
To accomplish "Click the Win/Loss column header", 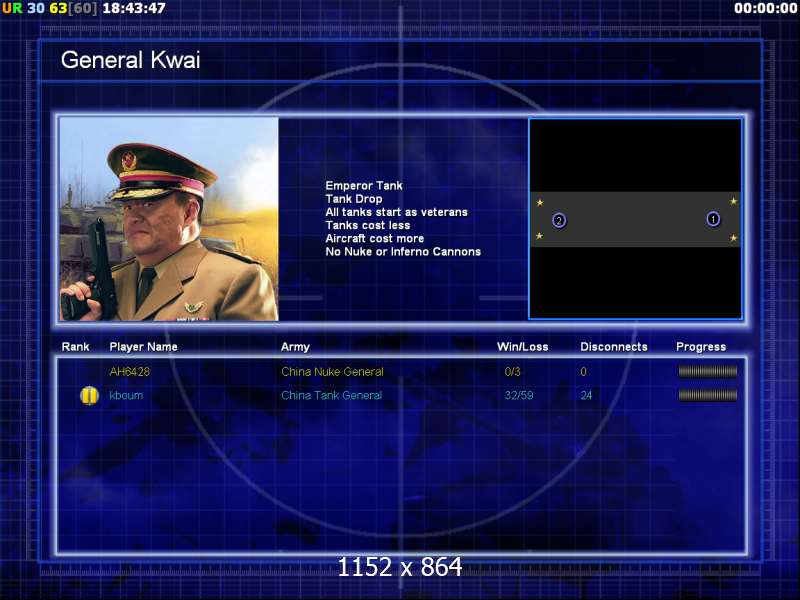I will pyautogui.click(x=522, y=347).
